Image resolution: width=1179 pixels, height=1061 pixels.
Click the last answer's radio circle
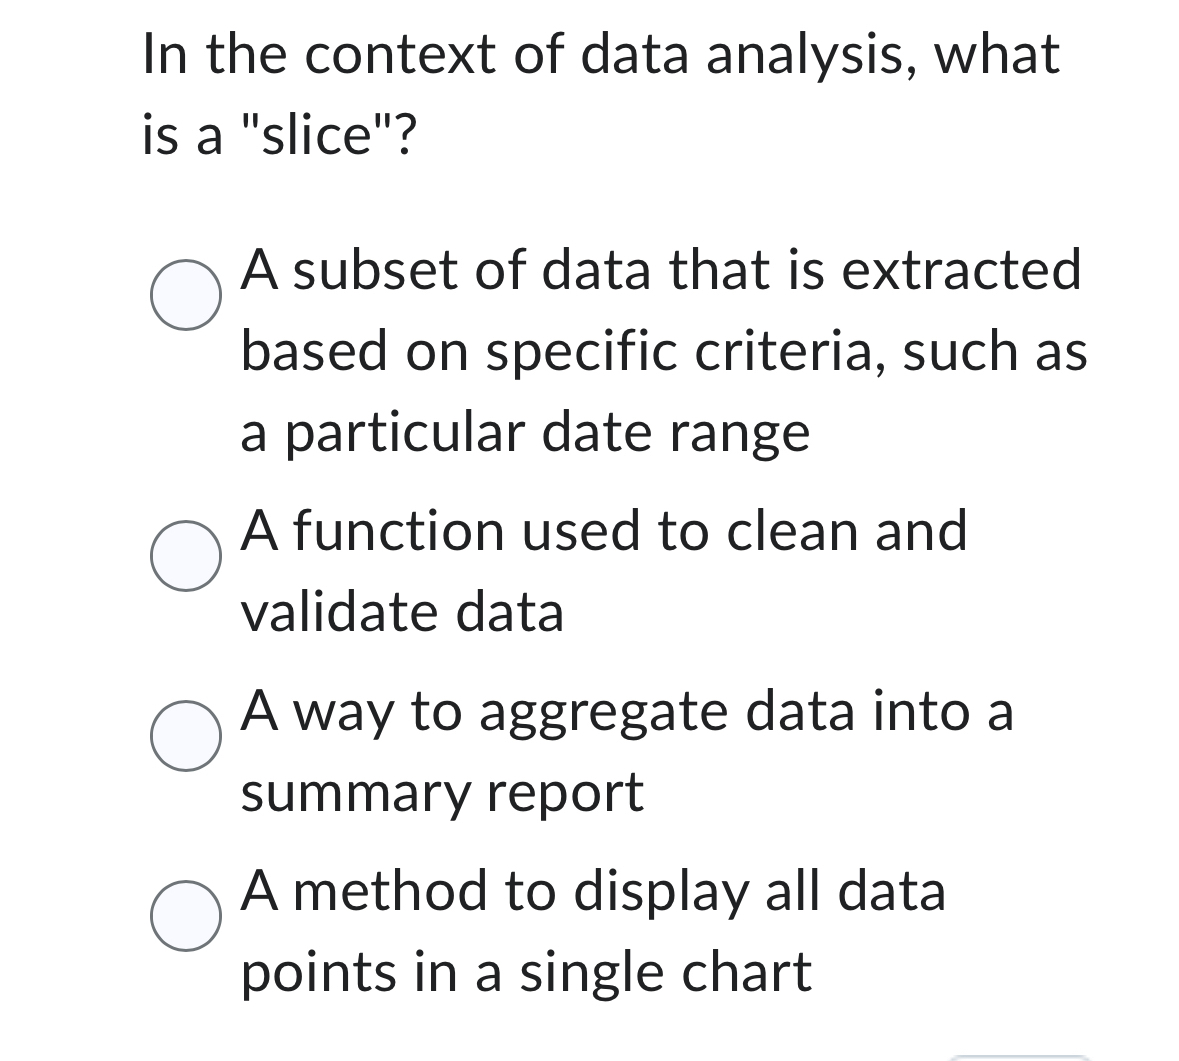186,917
